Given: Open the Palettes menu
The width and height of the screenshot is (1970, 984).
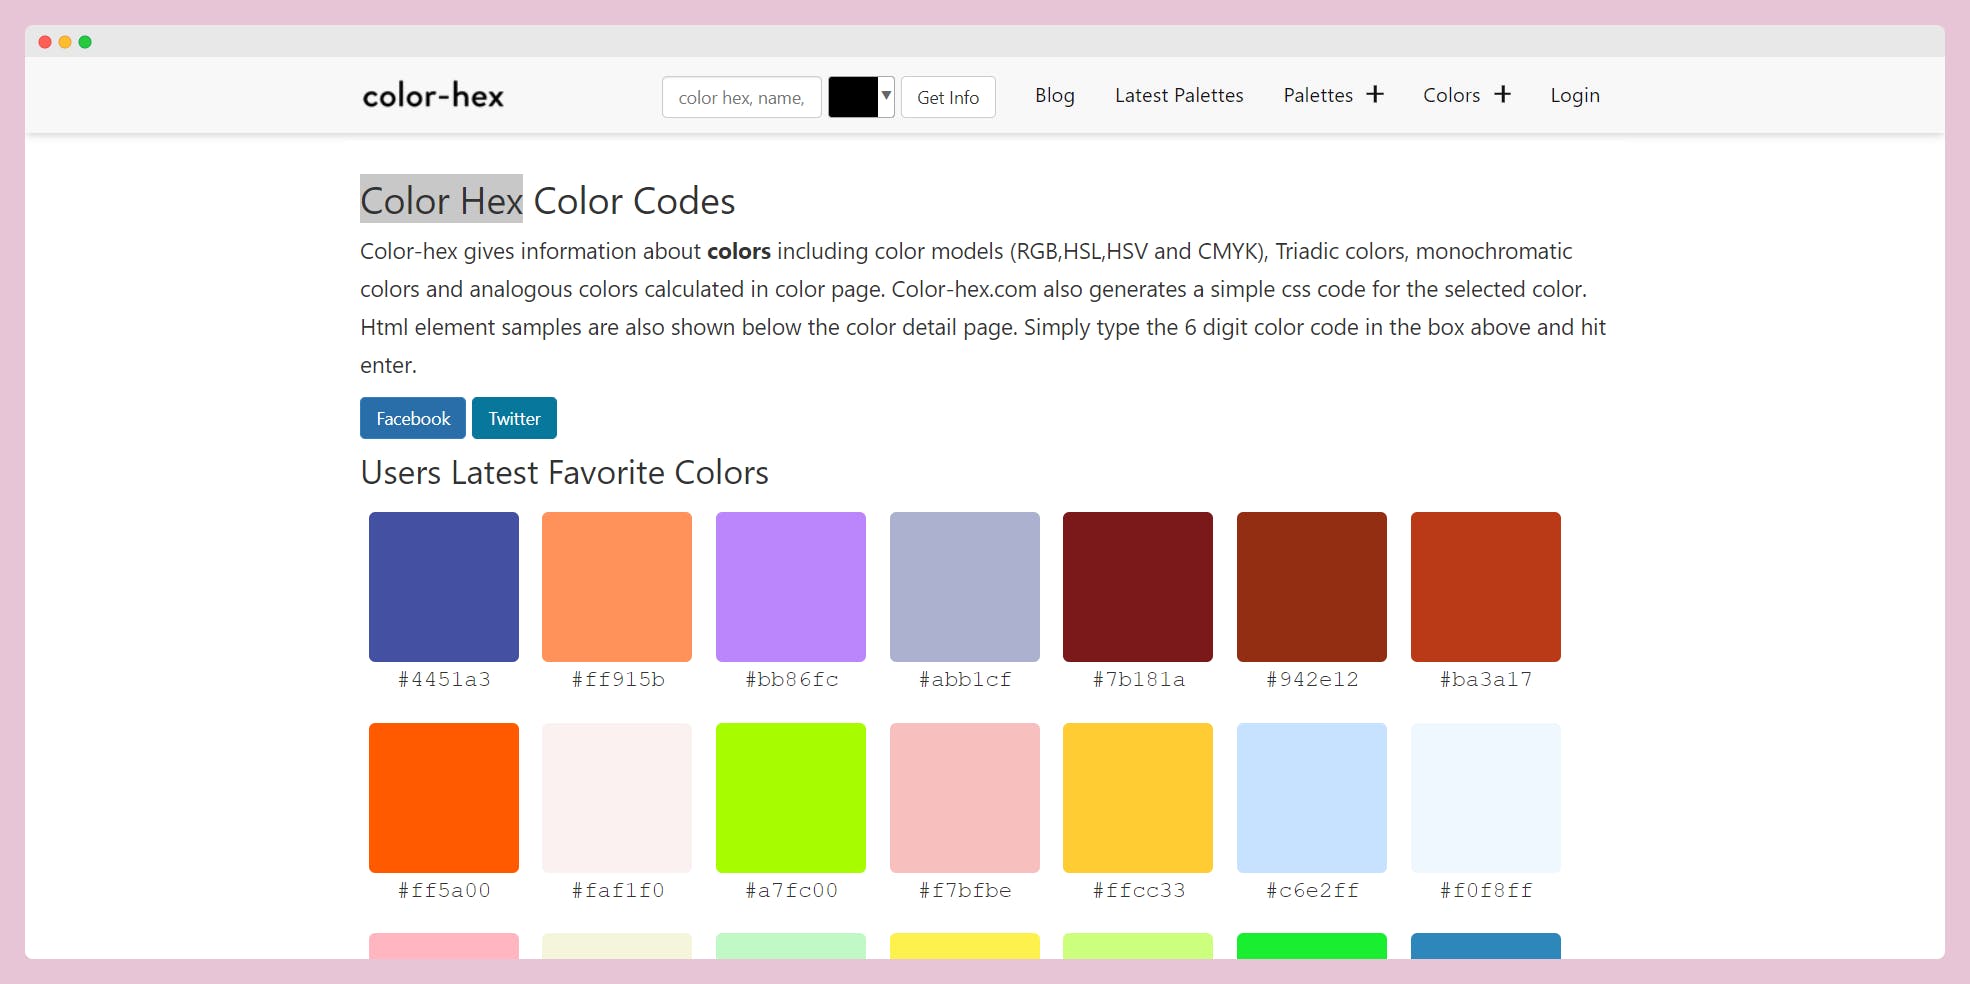Looking at the screenshot, I should point(1318,95).
